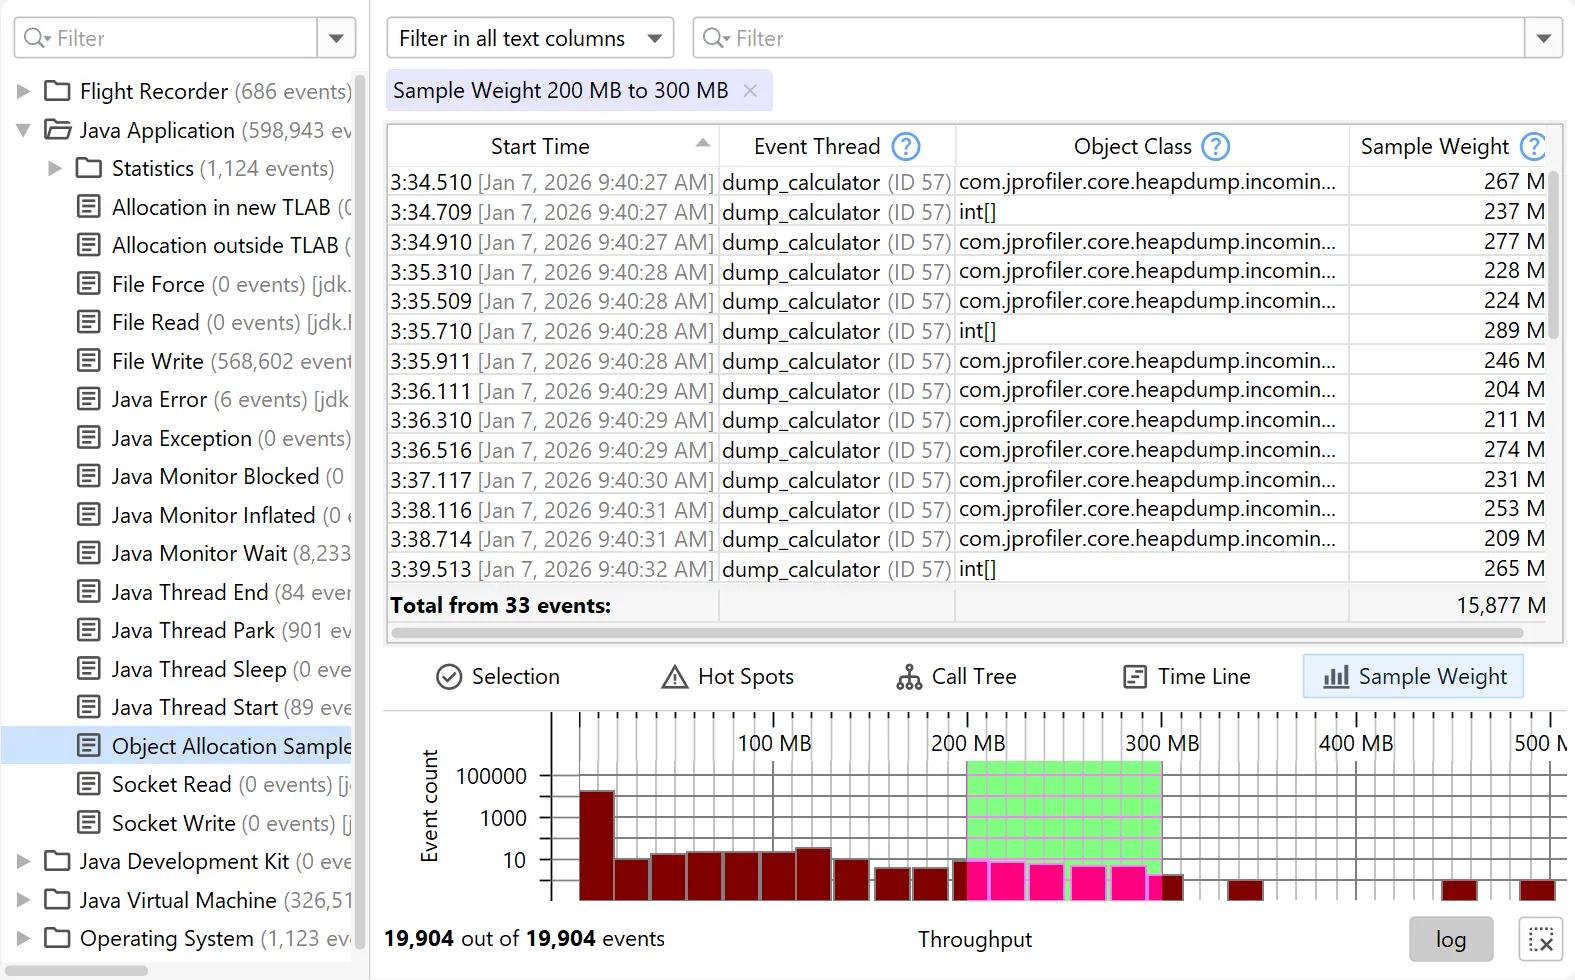
Task: Select the event row at 3:36.516
Action: click(967, 450)
